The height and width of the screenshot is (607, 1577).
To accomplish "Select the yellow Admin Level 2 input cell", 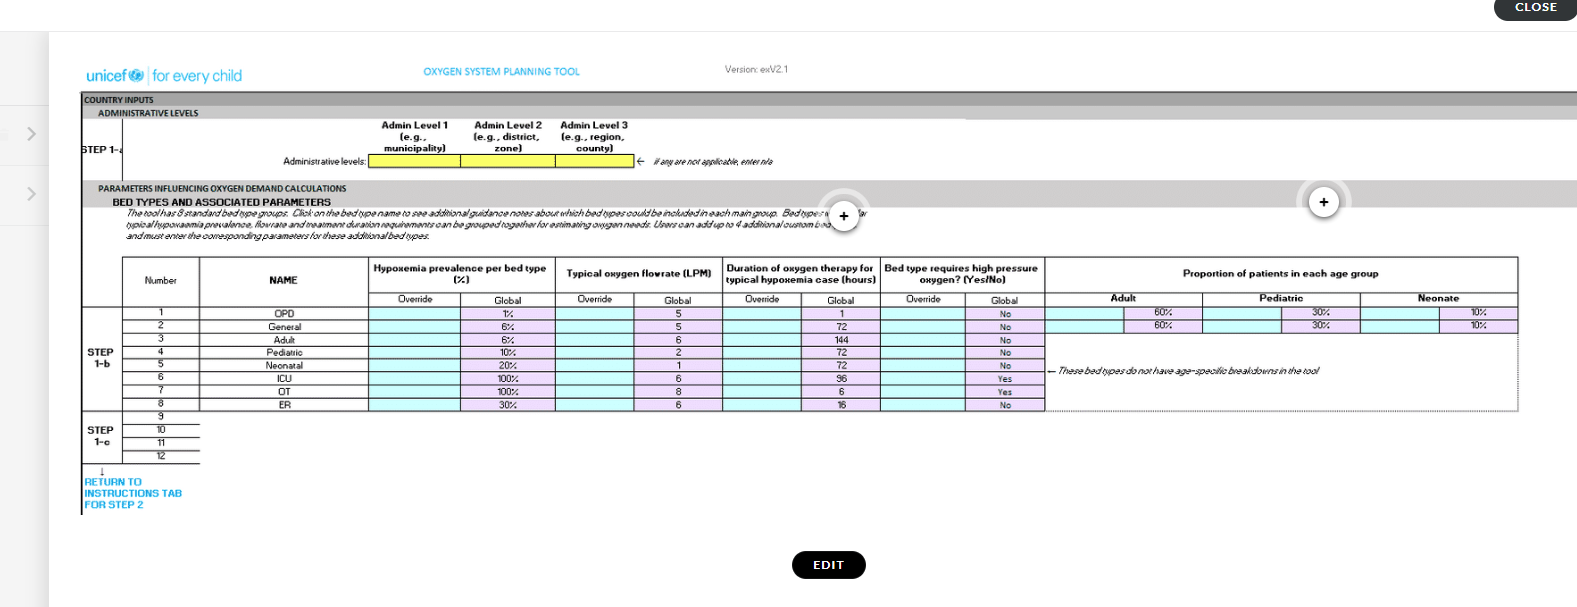I will [x=507, y=161].
